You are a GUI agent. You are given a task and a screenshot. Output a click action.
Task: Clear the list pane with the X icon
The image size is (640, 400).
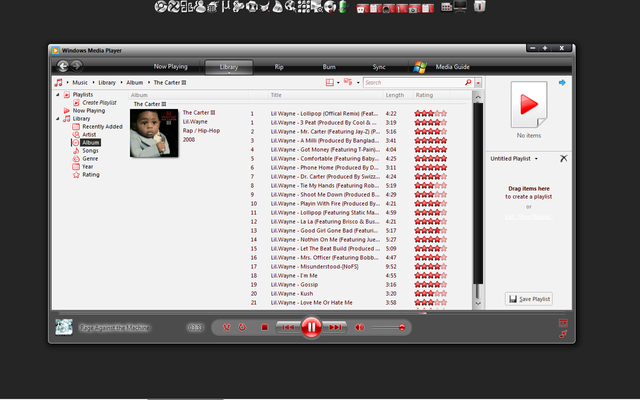[x=563, y=158]
